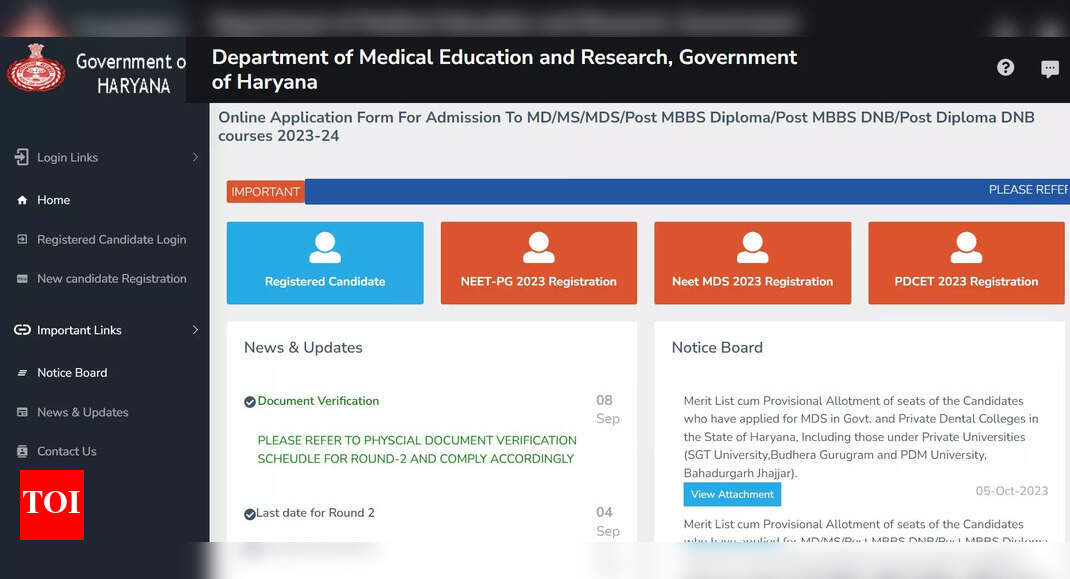The image size is (1070, 579).
Task: Open the chat message icon in header
Action: point(1050,68)
